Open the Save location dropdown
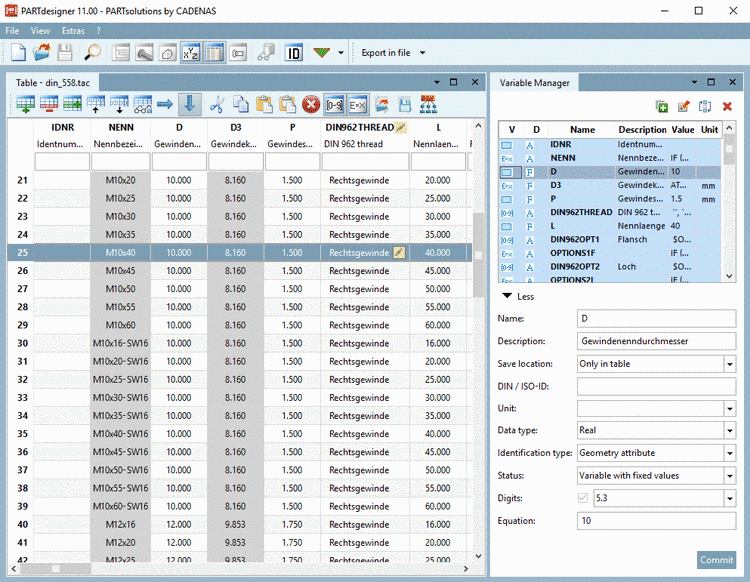 coord(729,364)
